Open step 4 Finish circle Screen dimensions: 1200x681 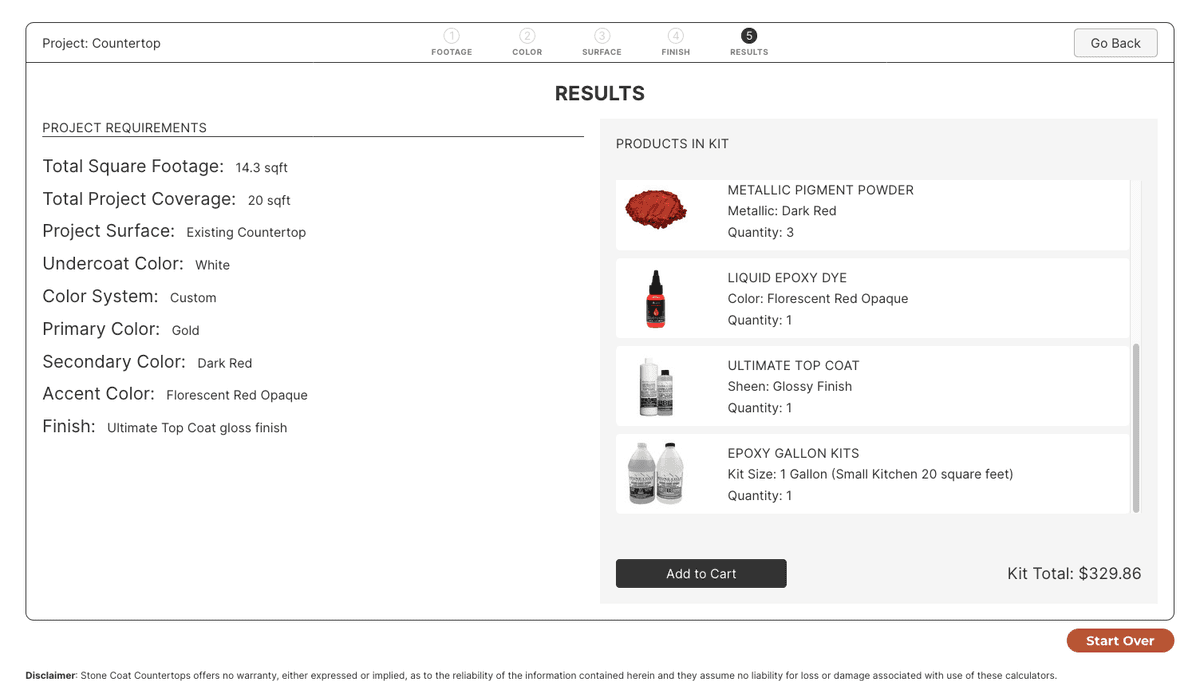[x=676, y=36]
